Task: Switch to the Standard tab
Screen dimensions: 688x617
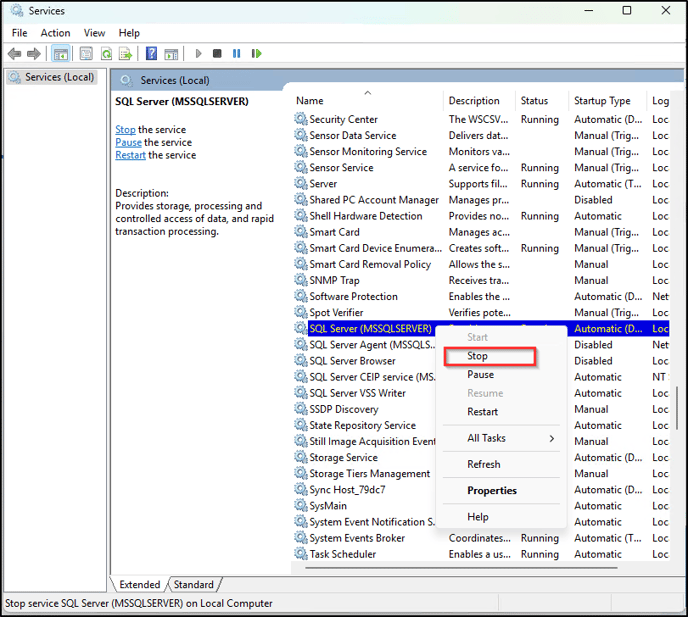Action: [194, 585]
